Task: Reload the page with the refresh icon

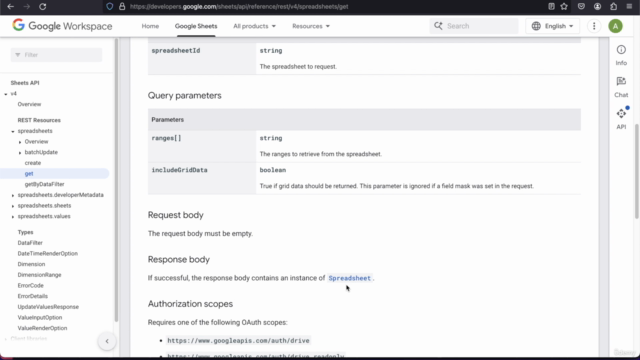Action: point(42,7)
